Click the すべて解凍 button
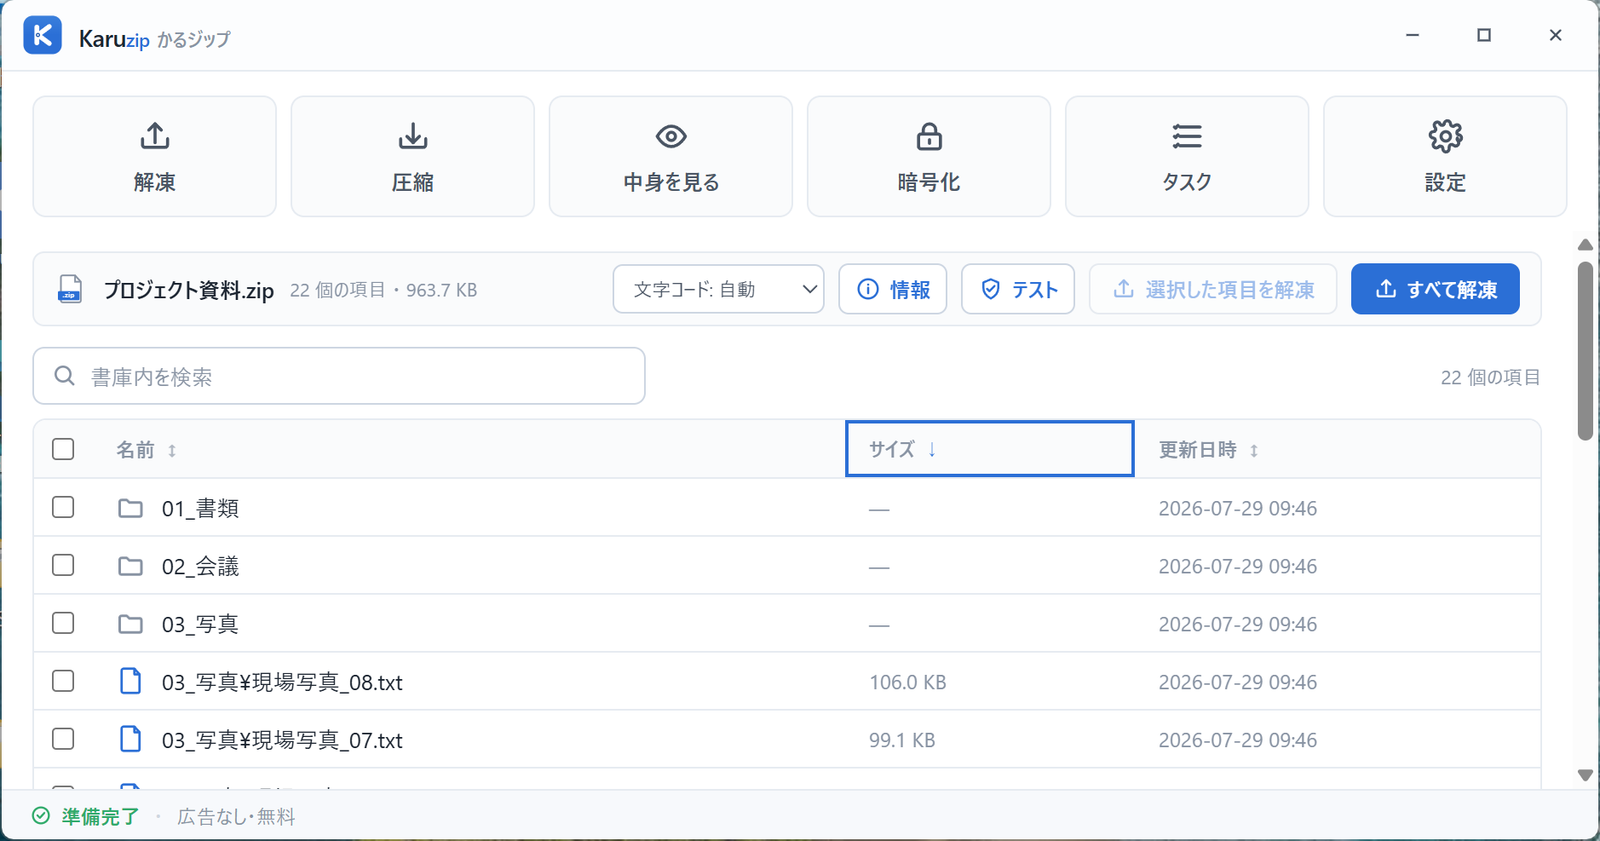This screenshot has height=841, width=1600. pos(1435,289)
